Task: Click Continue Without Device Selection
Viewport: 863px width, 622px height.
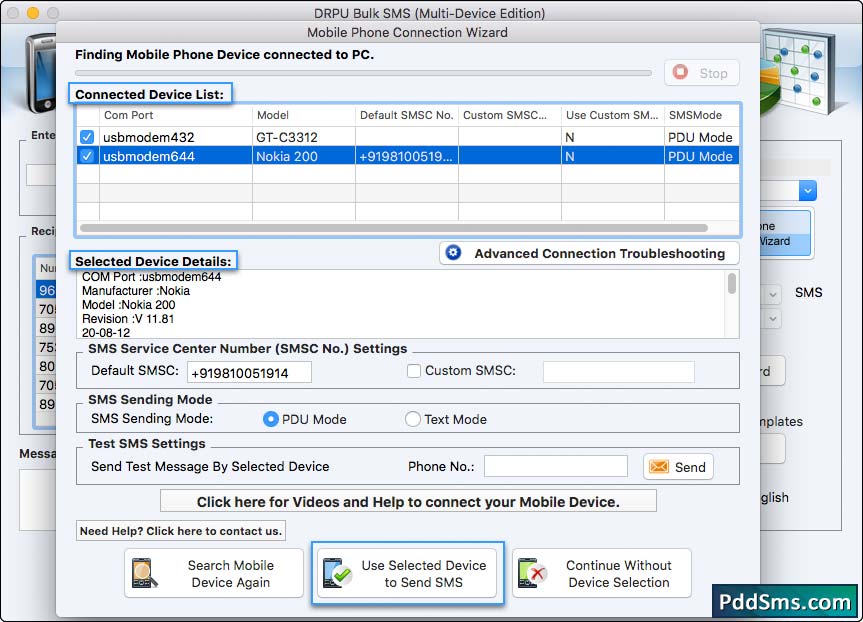Action: 602,574
